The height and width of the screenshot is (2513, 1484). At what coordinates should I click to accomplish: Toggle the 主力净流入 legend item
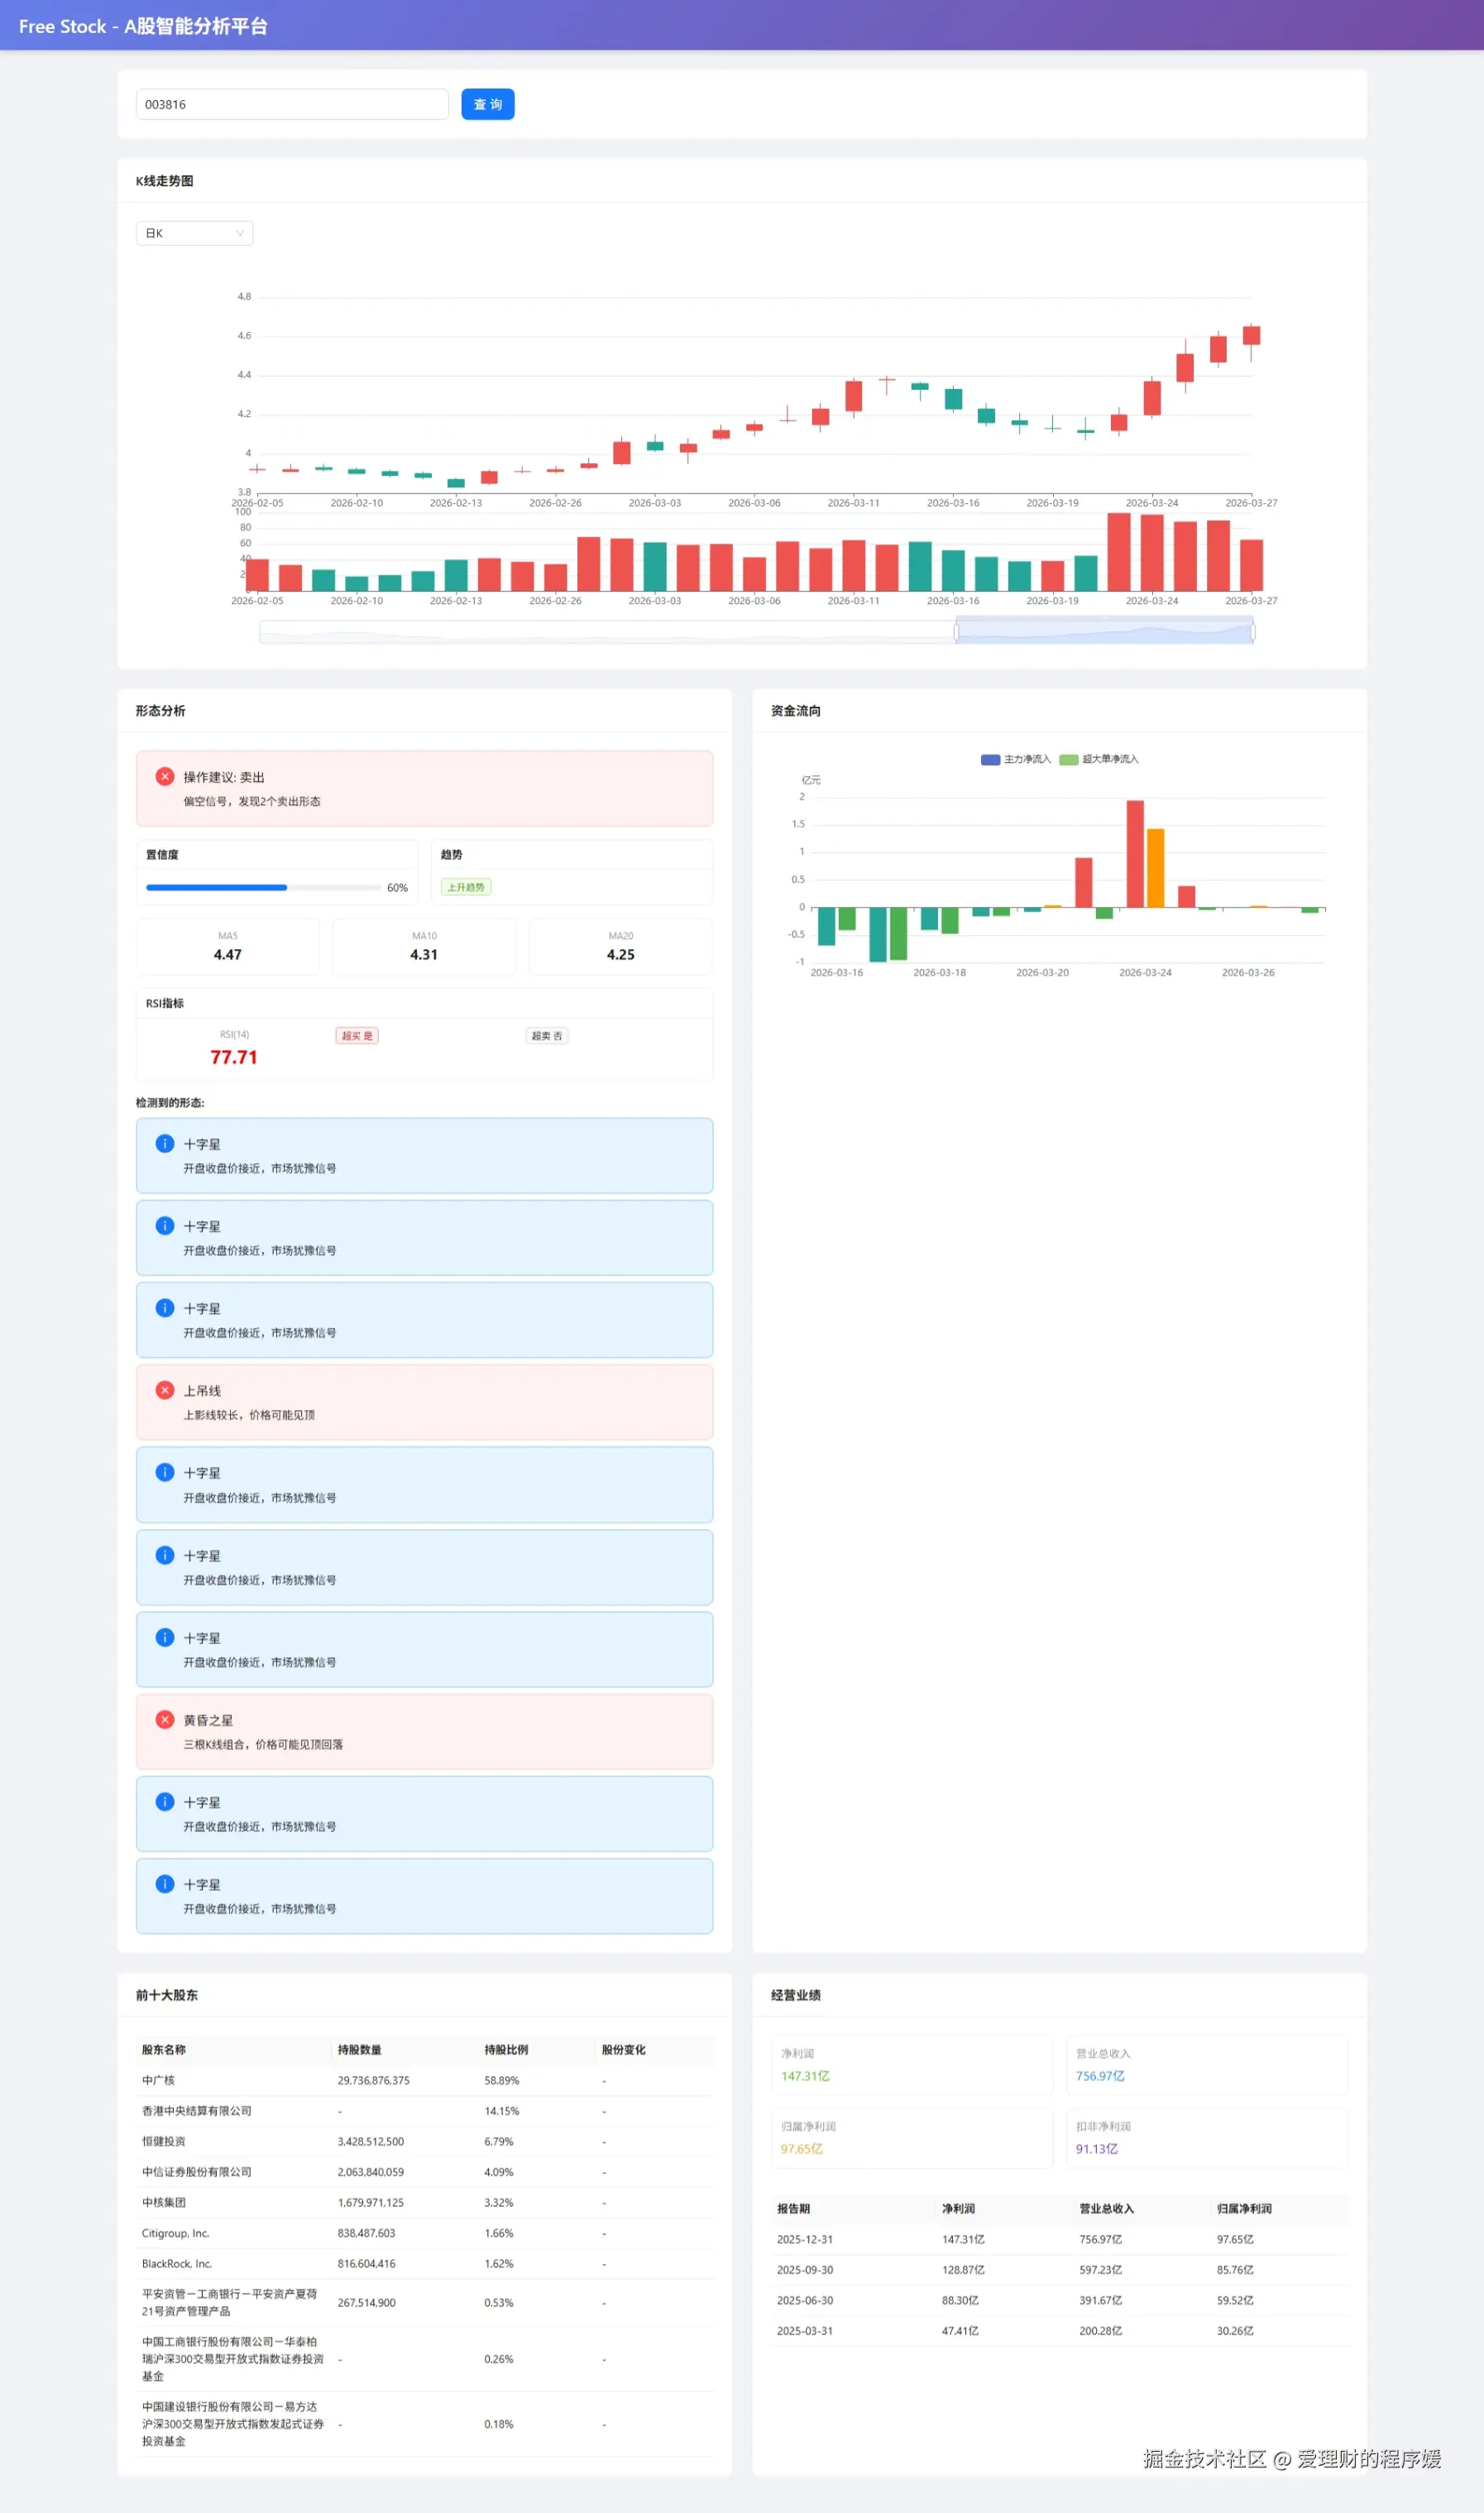click(1015, 759)
